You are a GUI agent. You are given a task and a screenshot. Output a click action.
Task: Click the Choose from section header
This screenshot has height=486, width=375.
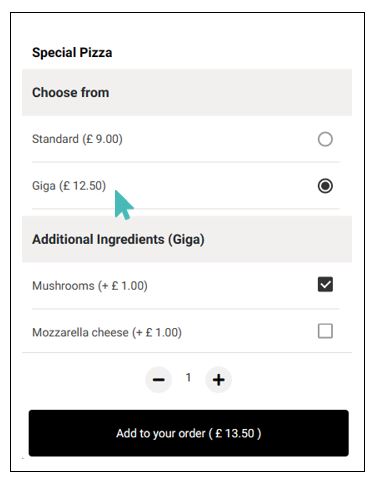click(x=187, y=92)
